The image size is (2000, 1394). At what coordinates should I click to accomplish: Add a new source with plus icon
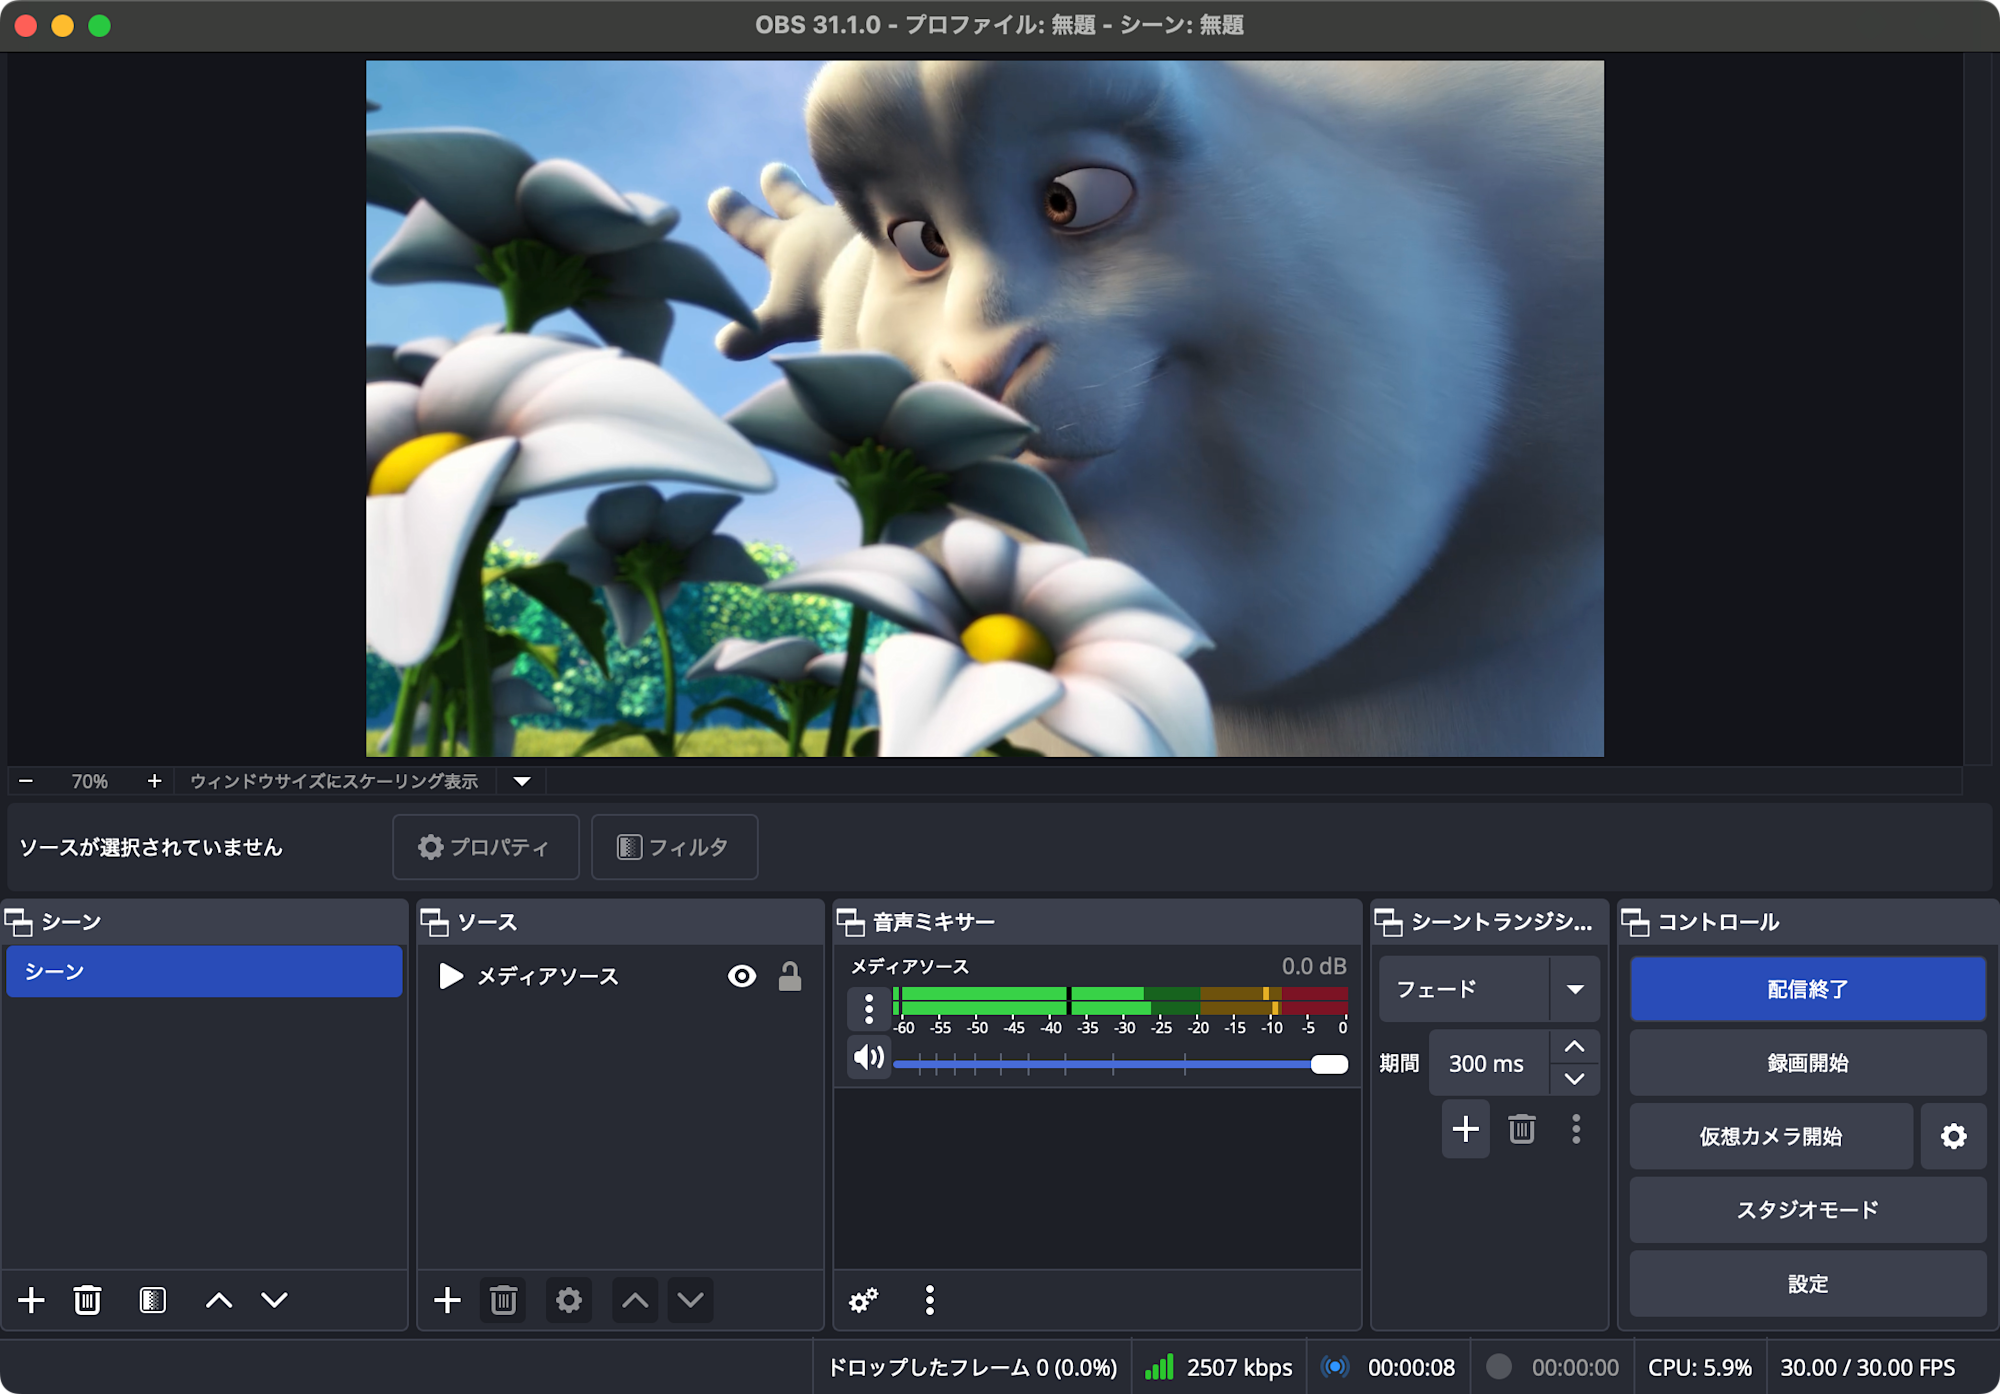click(447, 1300)
